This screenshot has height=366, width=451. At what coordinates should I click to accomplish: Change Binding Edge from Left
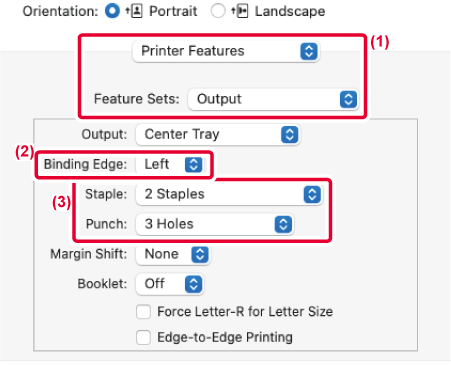tap(170, 164)
